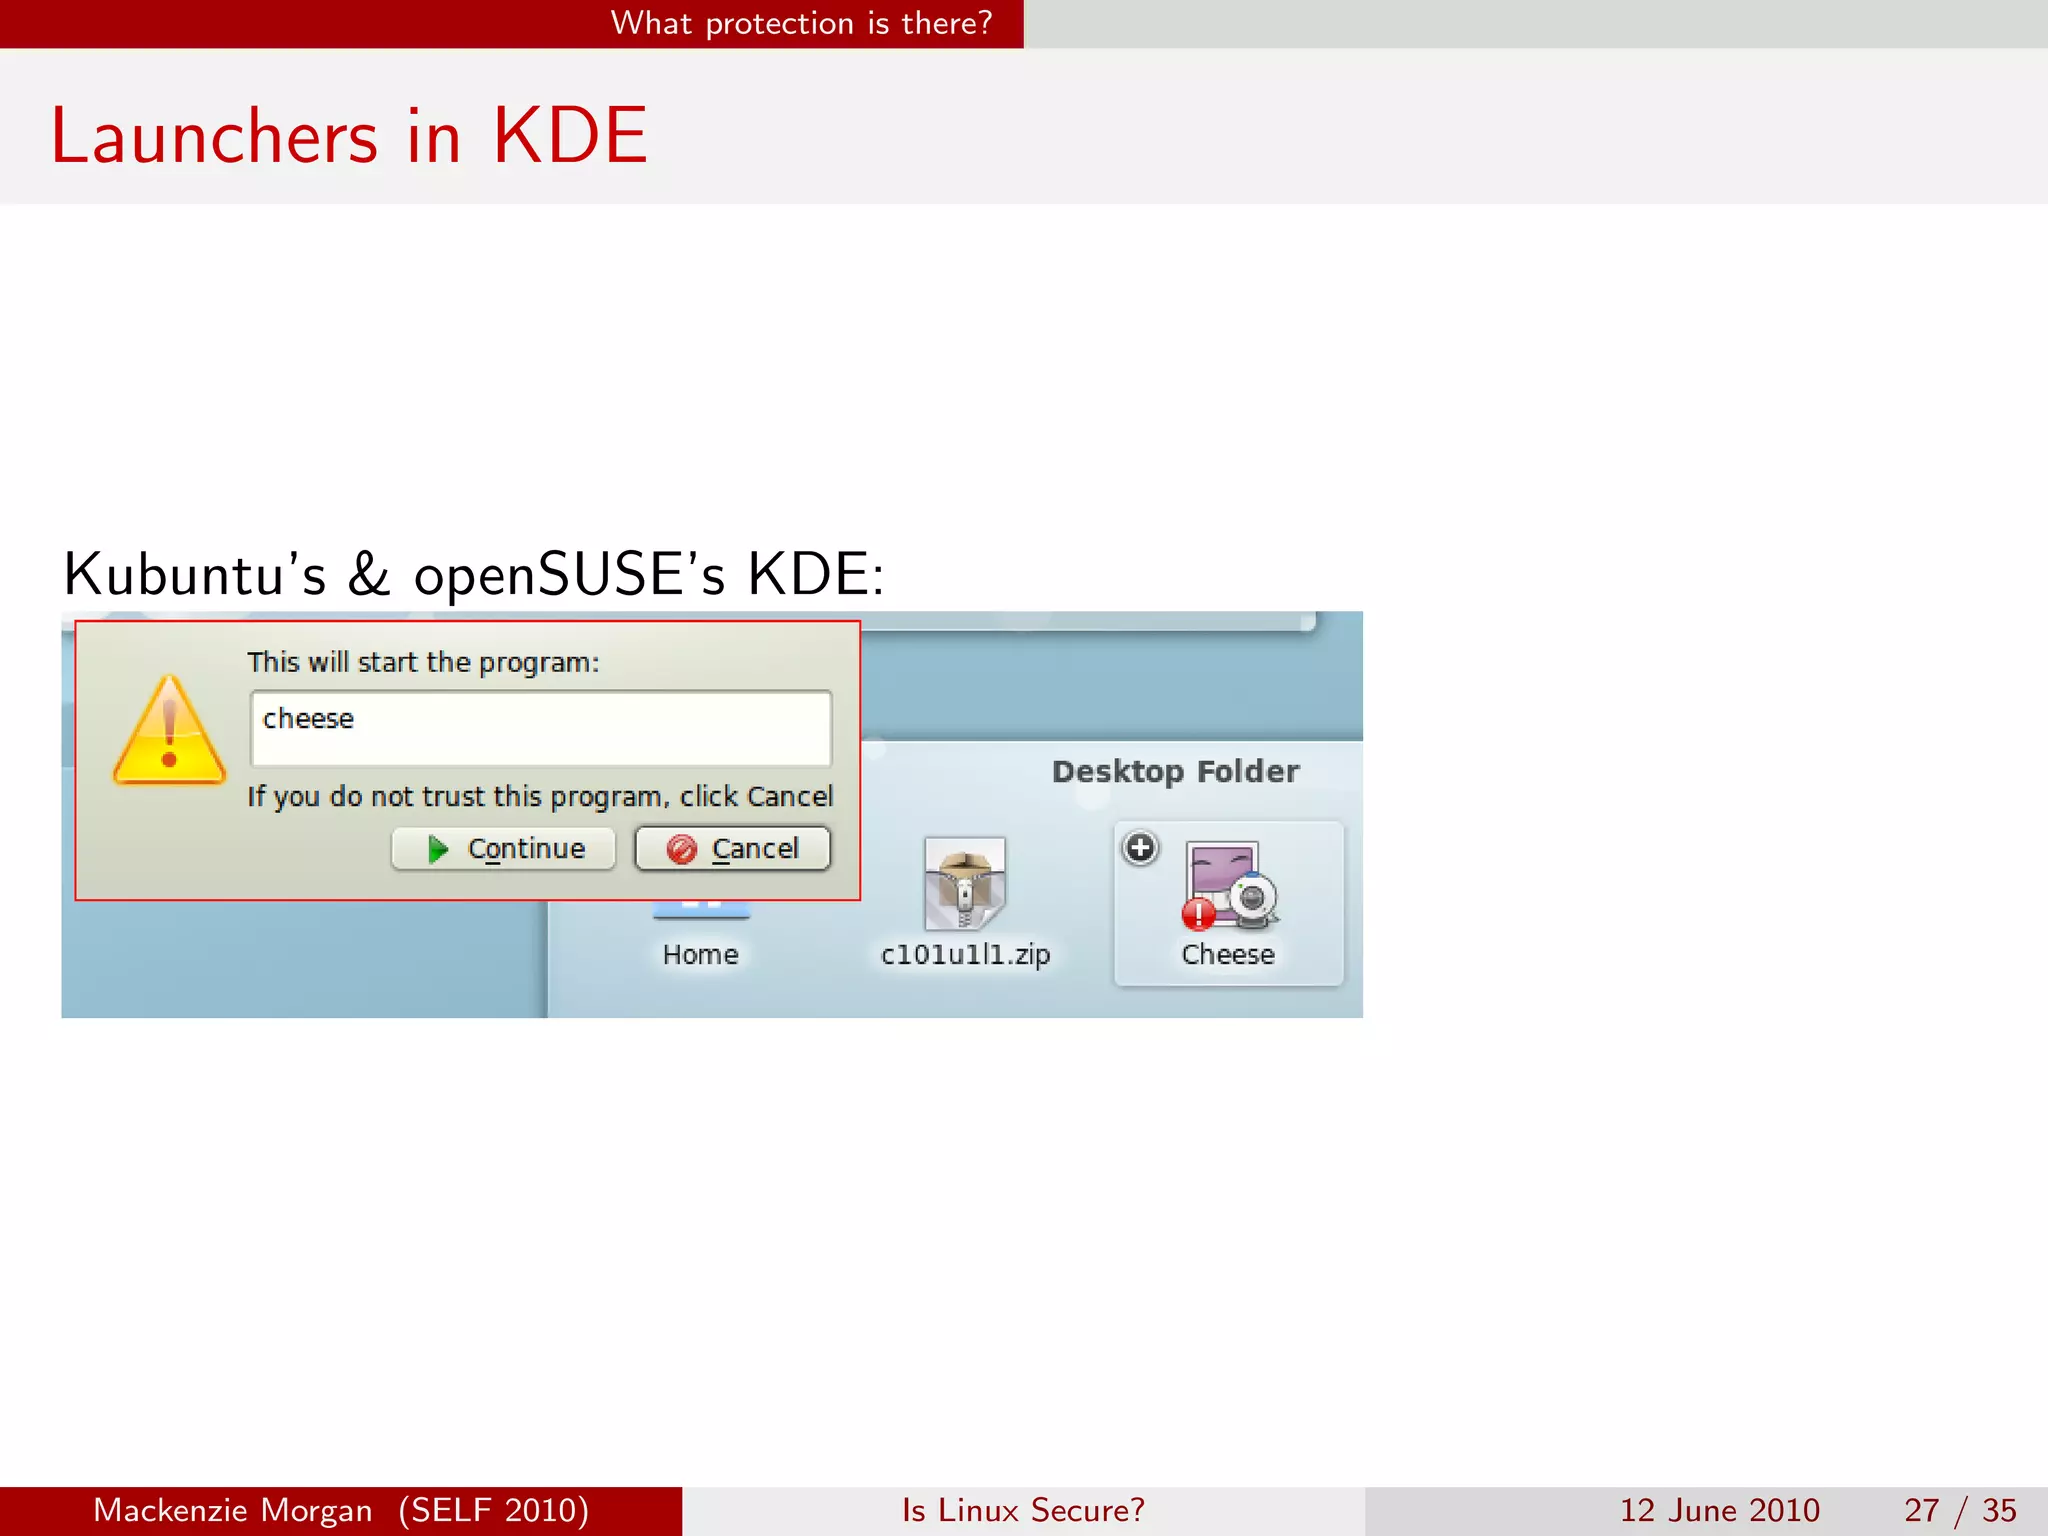
Task: Click the yellow warning triangle icon
Action: click(169, 730)
